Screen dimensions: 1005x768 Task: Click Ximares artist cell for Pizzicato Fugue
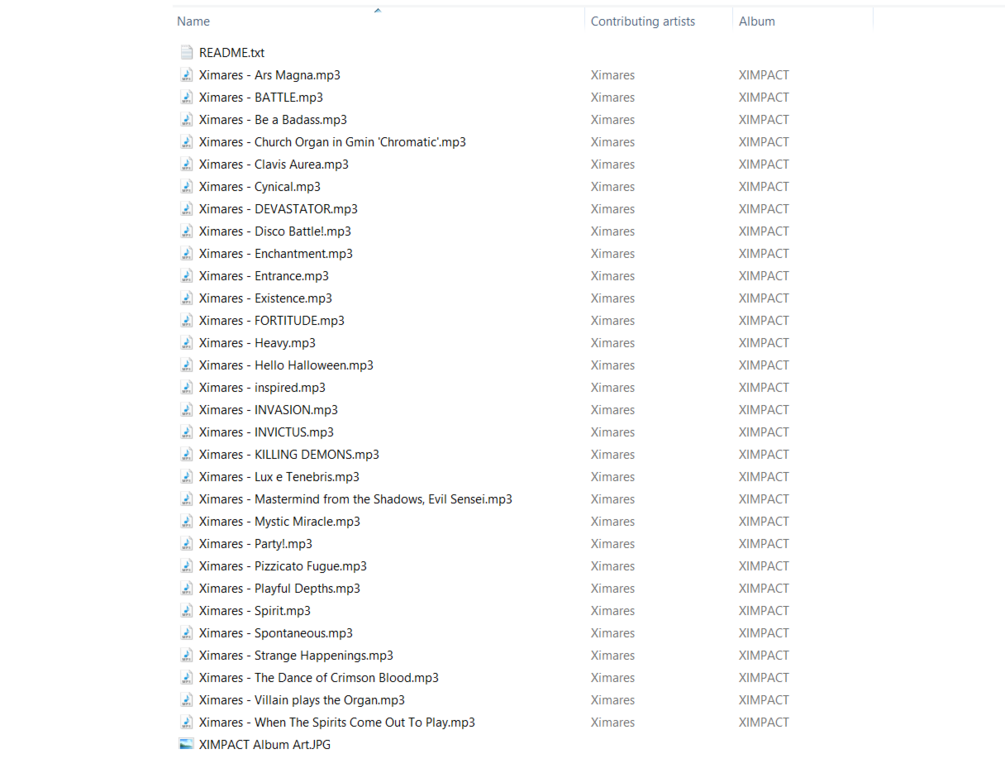[613, 566]
